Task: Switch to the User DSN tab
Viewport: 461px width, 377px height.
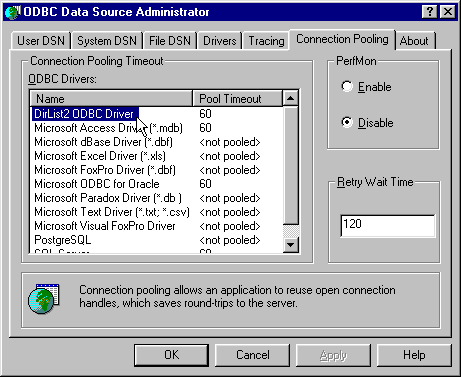Action: pos(41,41)
